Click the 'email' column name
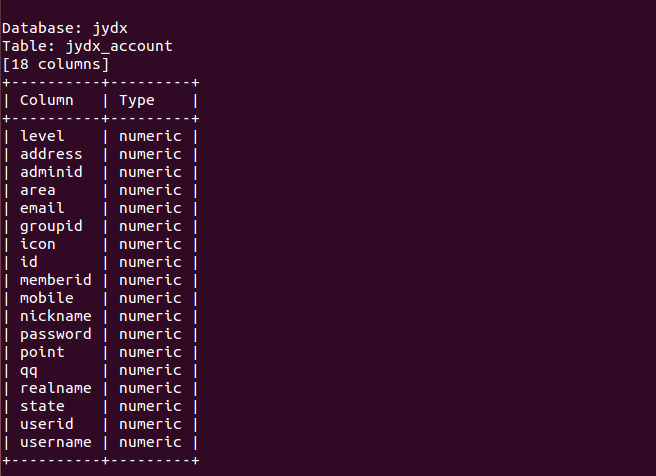 point(42,208)
